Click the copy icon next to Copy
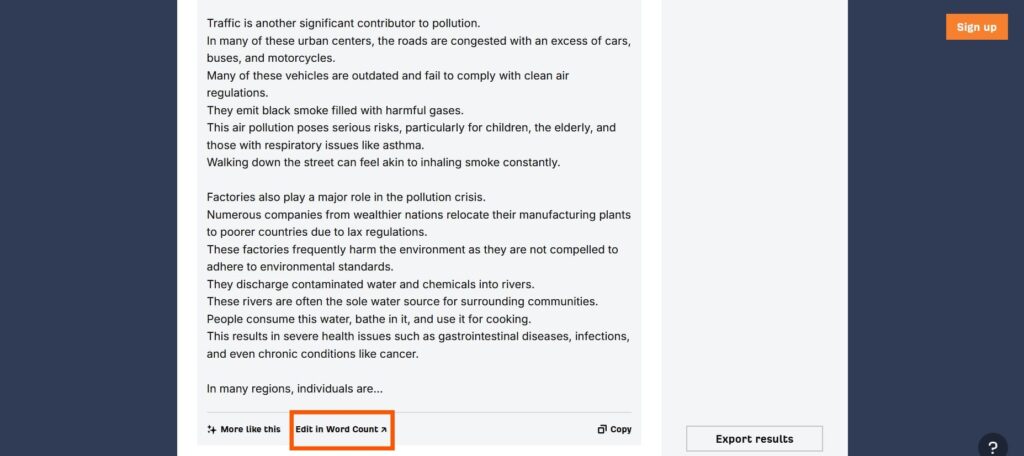Screen dimensions: 1024x456 click(x=602, y=429)
